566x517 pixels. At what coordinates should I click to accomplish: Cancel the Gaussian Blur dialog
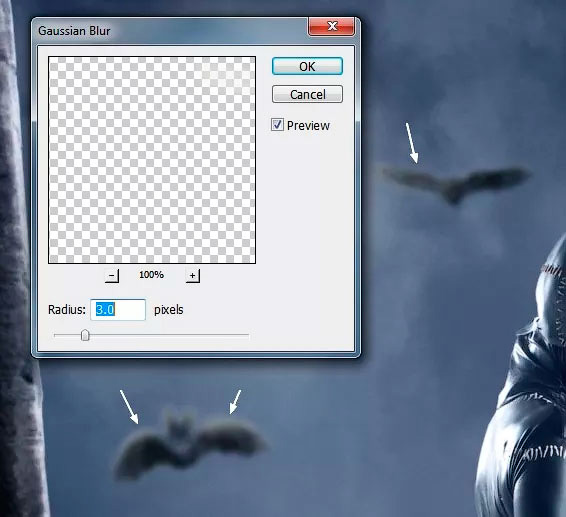(307, 95)
